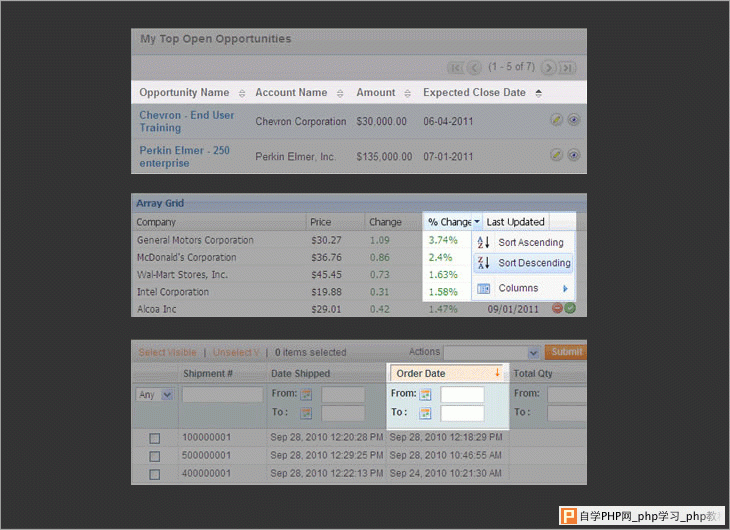This screenshot has width=730, height=530.
Task: Click Date Shipped From input field
Action: (343, 394)
